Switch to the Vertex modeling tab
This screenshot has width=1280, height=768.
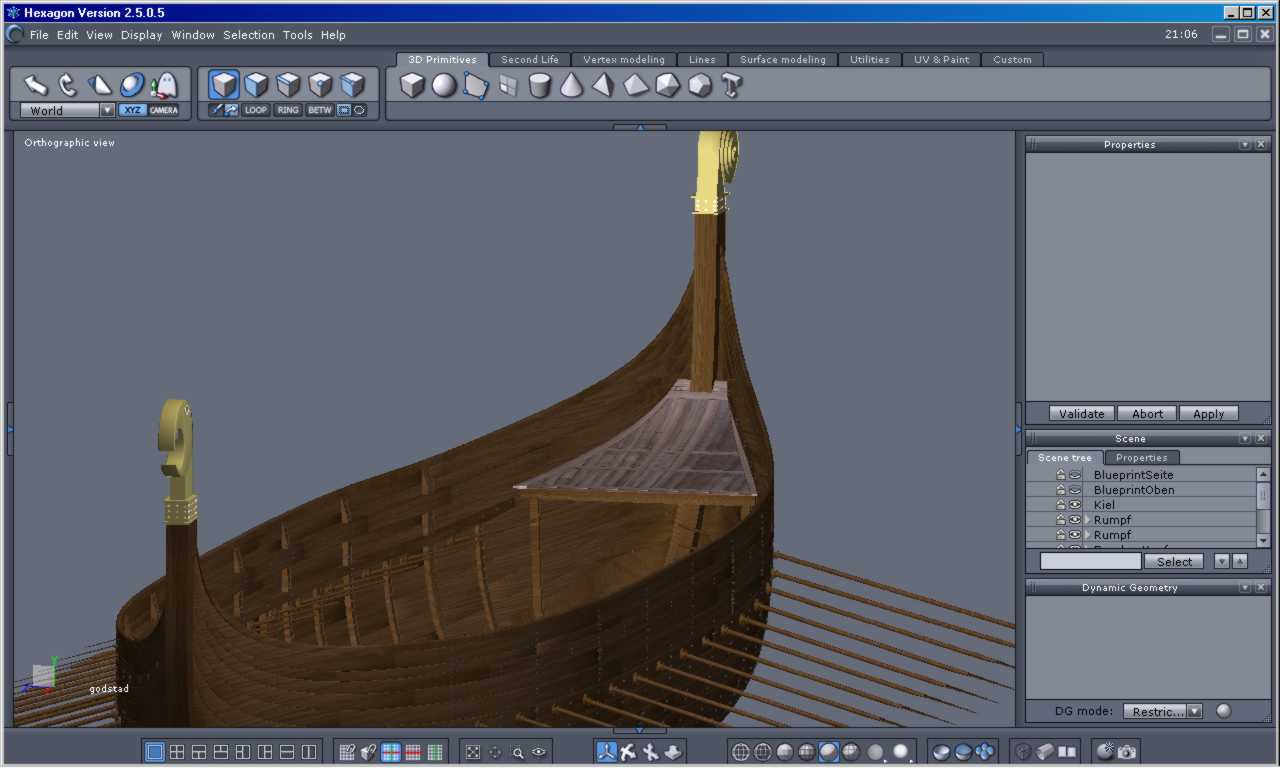[x=623, y=59]
